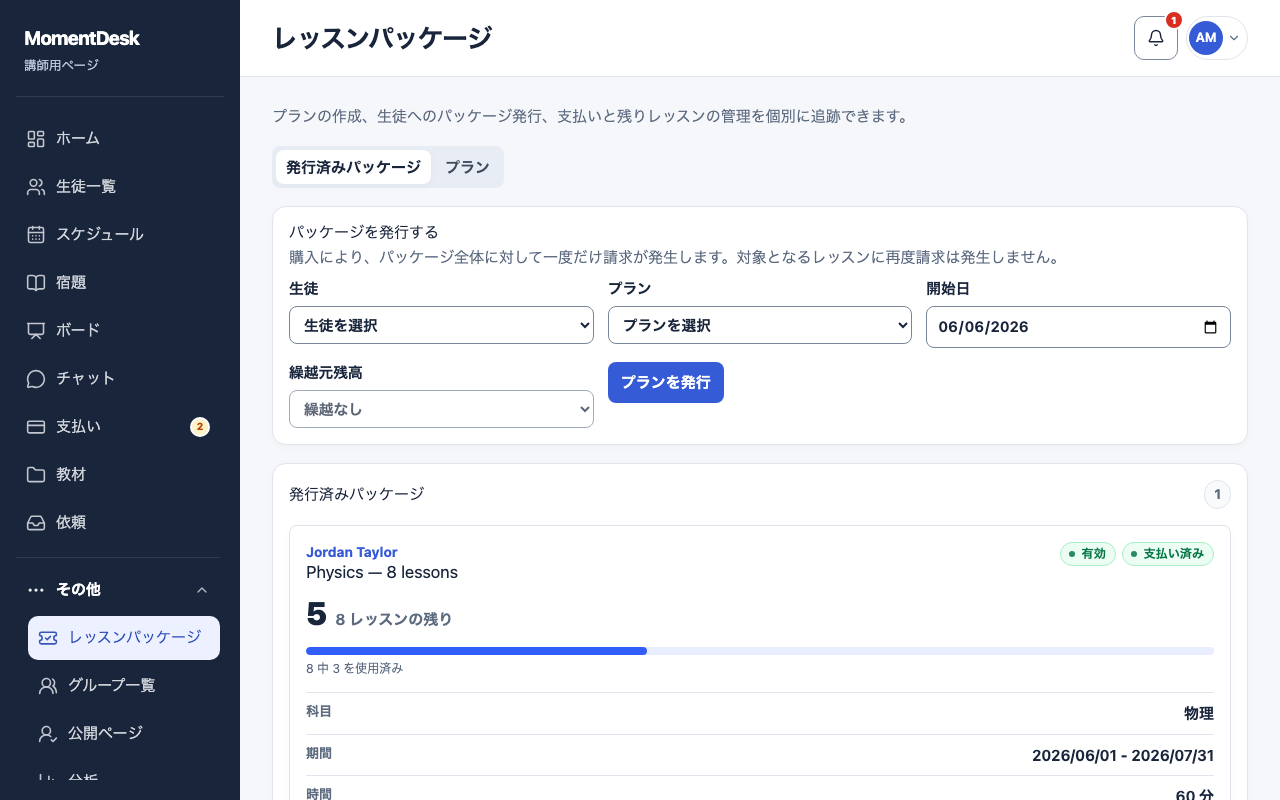Click the レッスンパッケージ ticket icon

(x=48, y=637)
